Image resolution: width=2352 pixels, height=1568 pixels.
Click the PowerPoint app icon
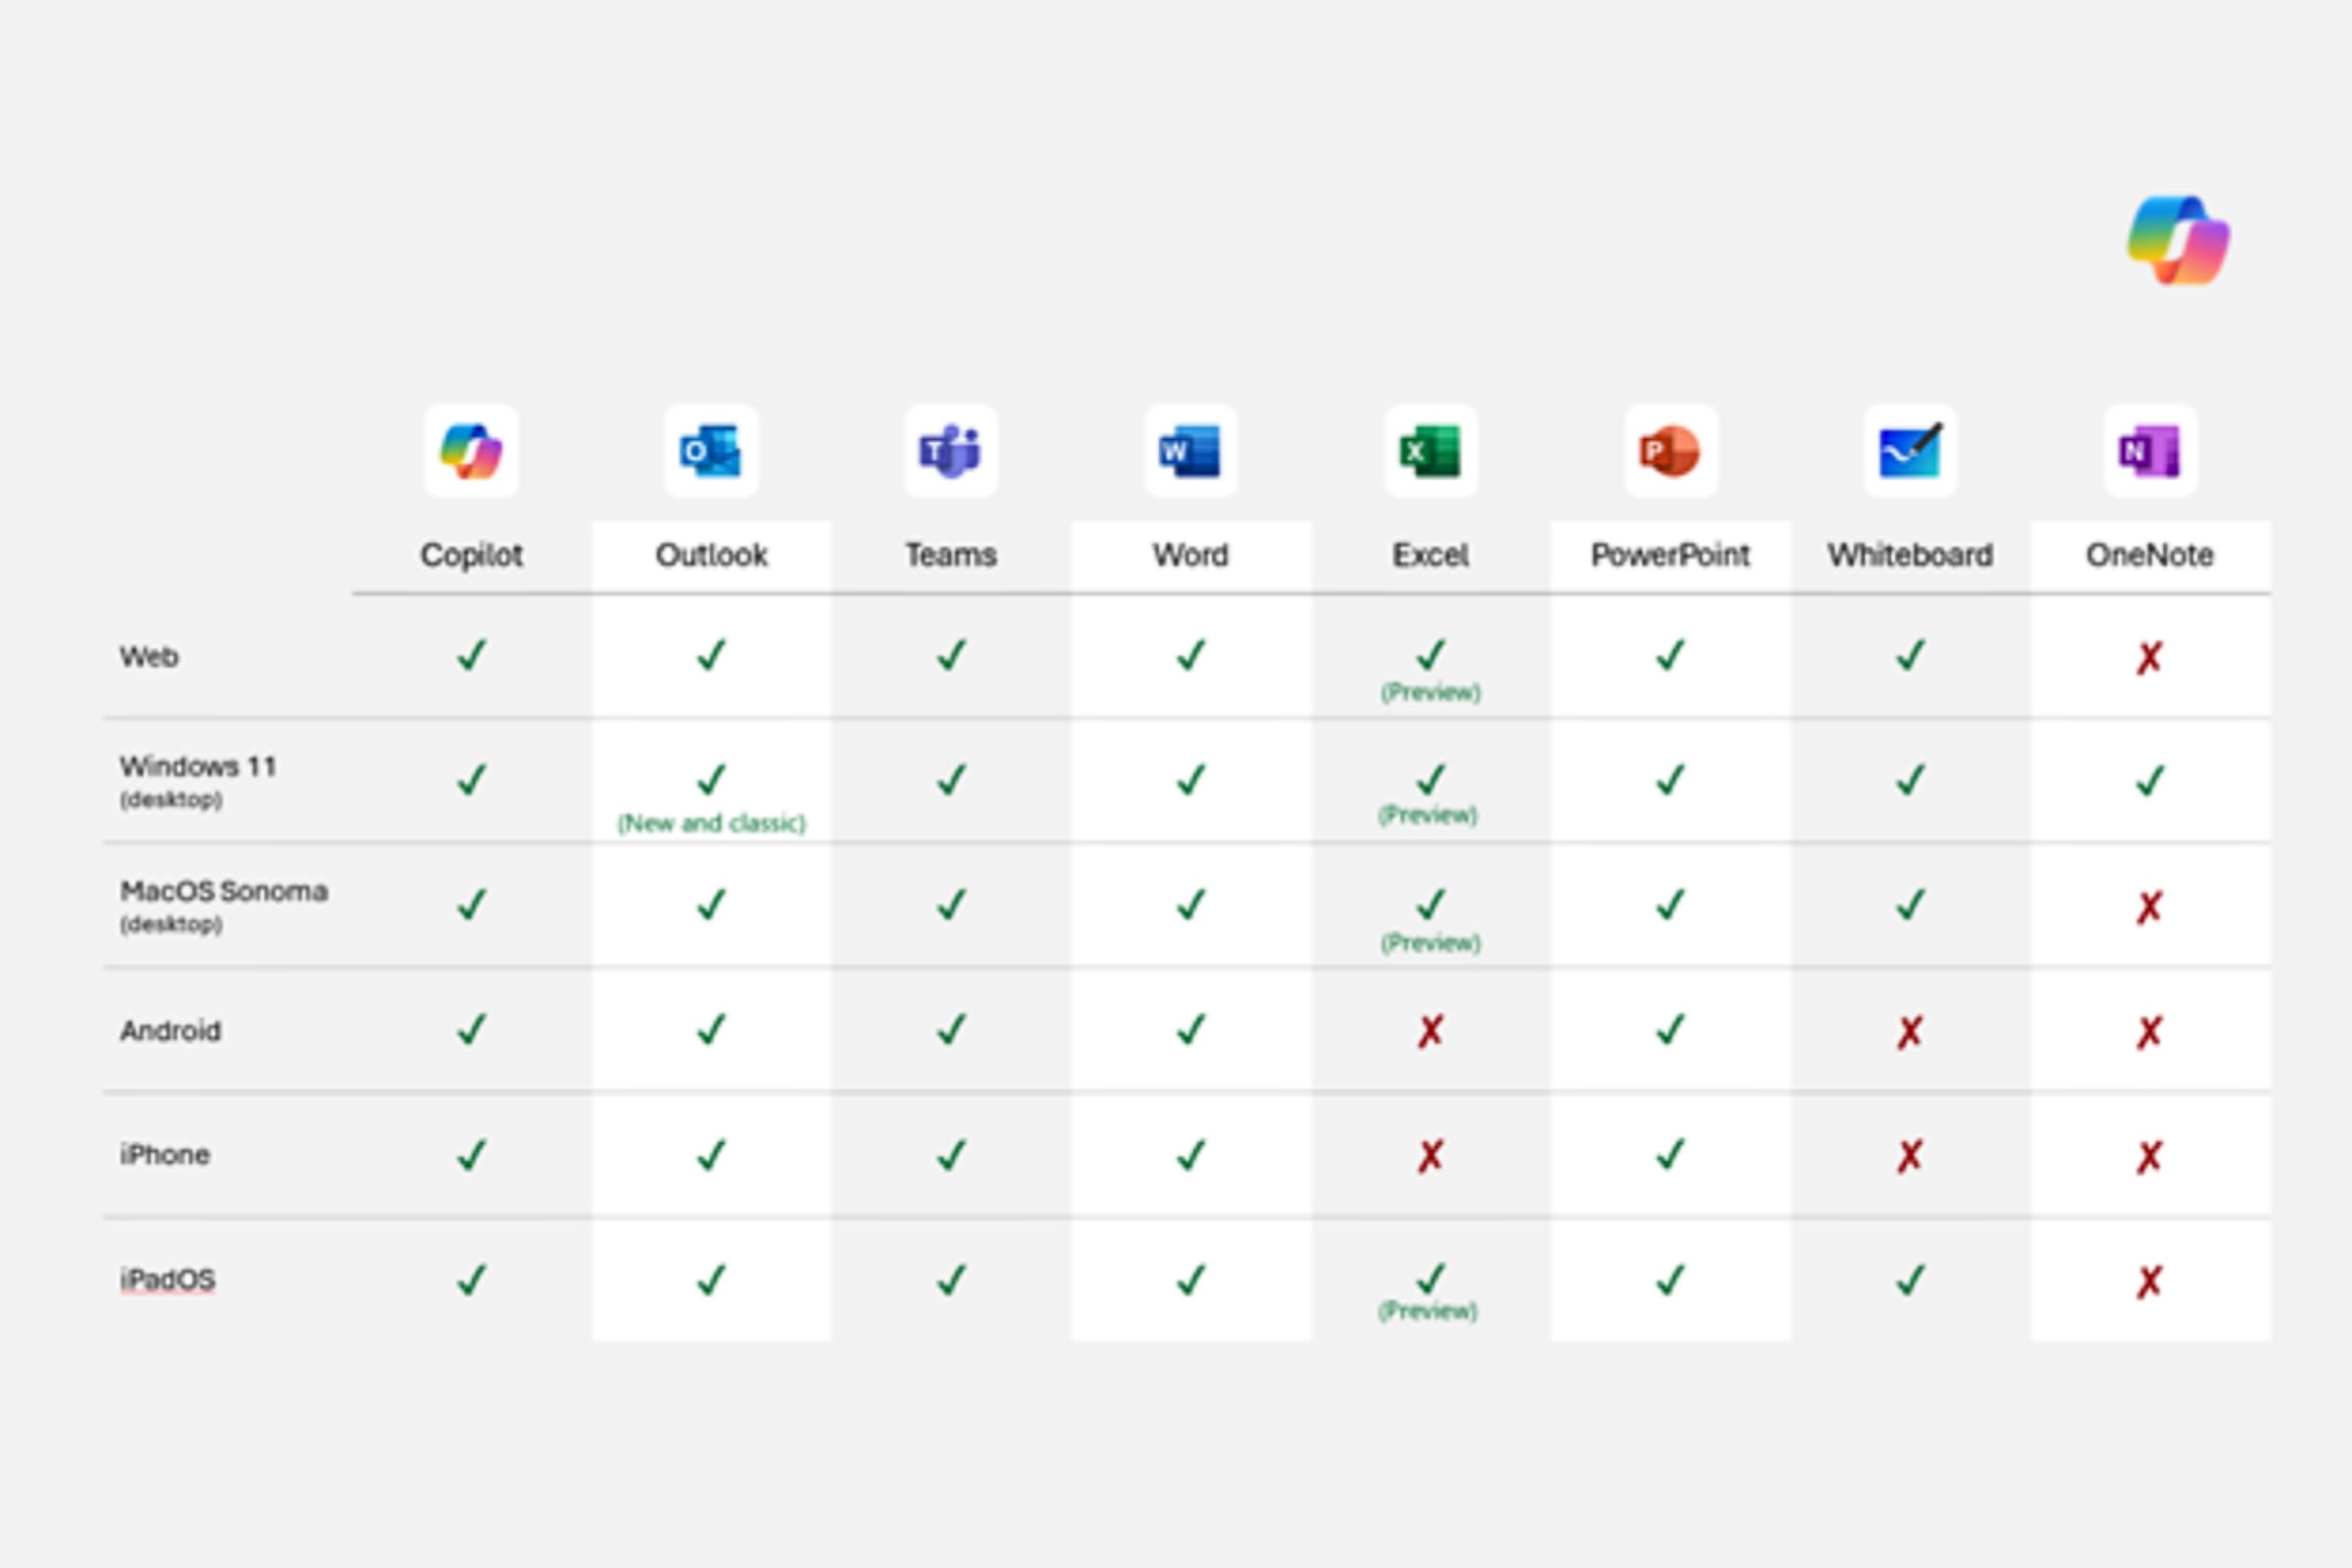pos(1670,451)
